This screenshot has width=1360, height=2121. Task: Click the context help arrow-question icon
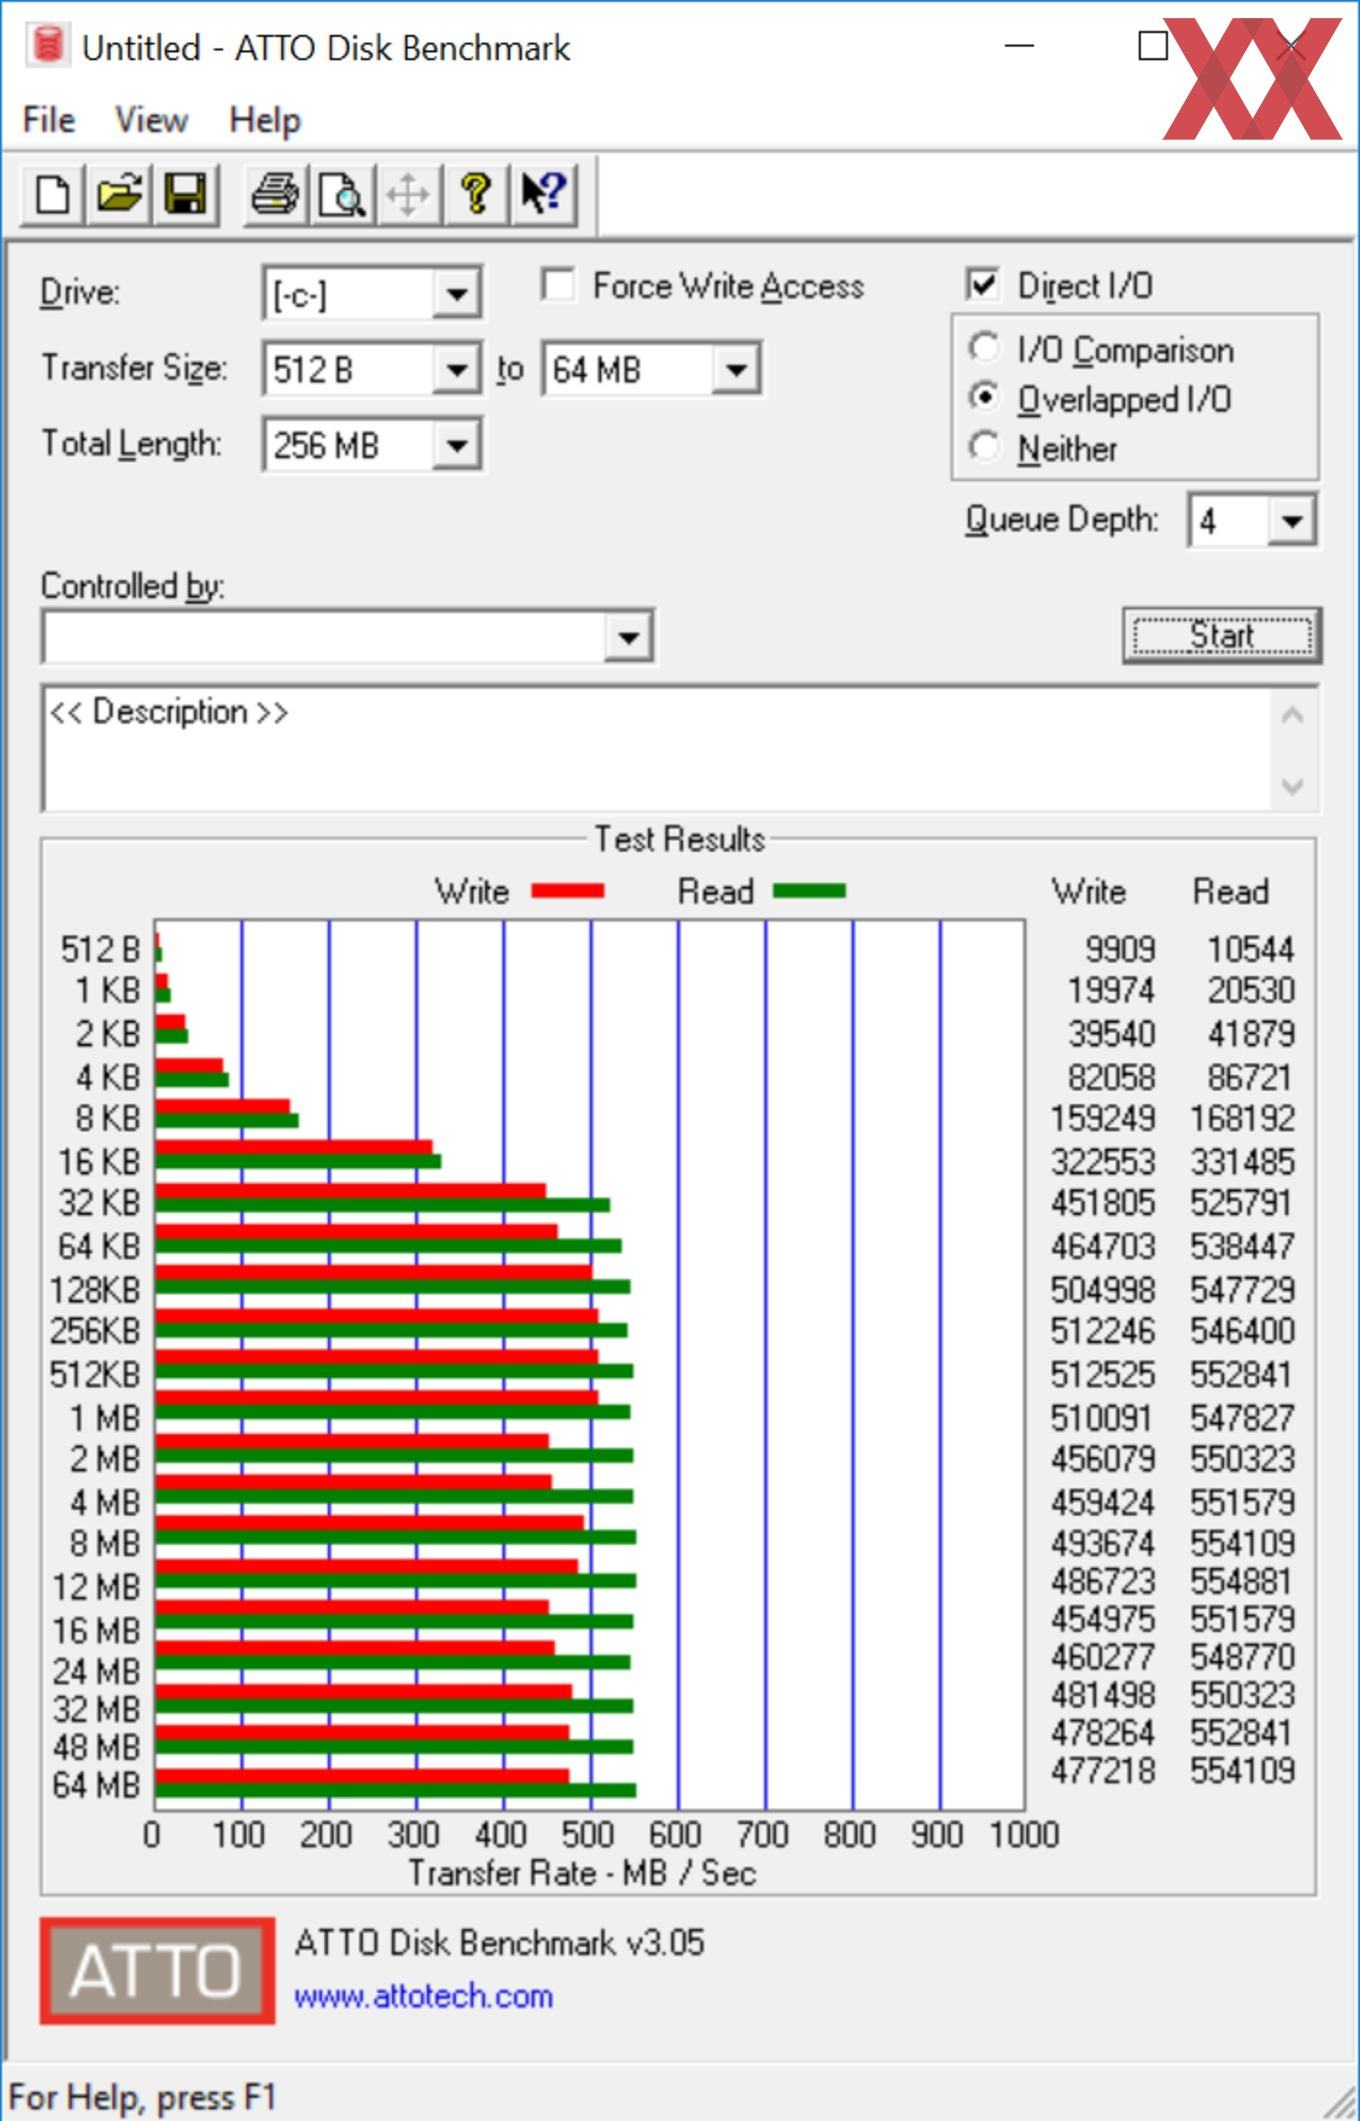point(543,193)
